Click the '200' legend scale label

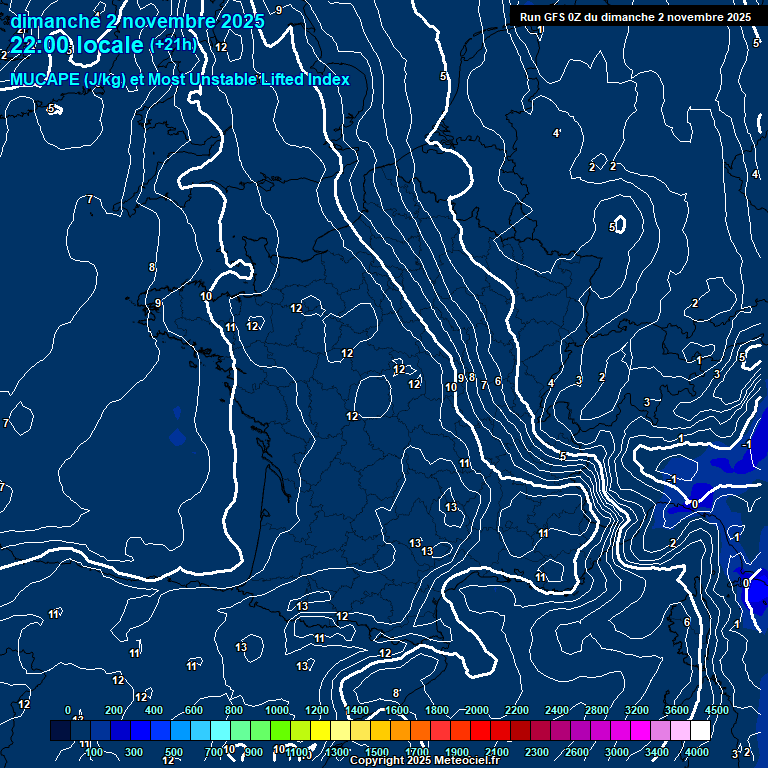[114, 710]
